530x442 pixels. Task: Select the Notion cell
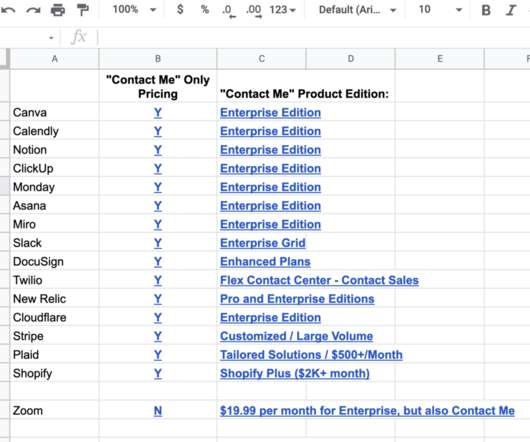tap(55, 149)
